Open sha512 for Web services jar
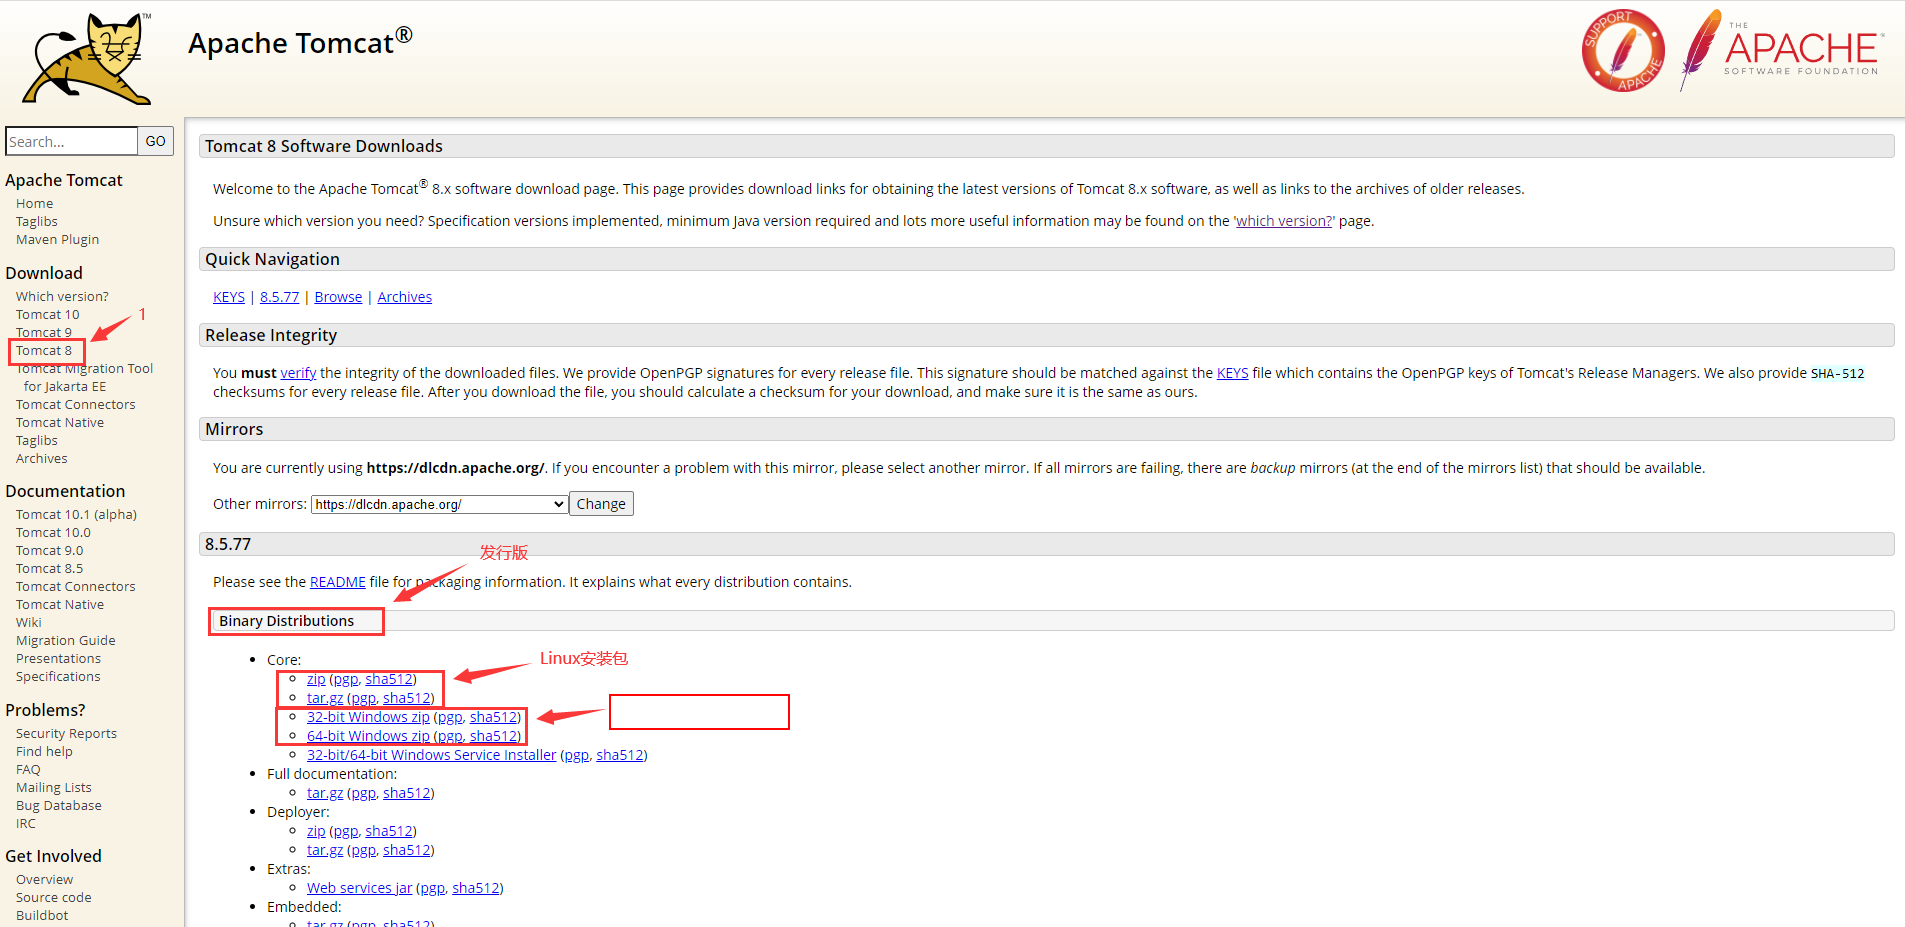Image resolution: width=1905 pixels, height=927 pixels. click(x=476, y=888)
